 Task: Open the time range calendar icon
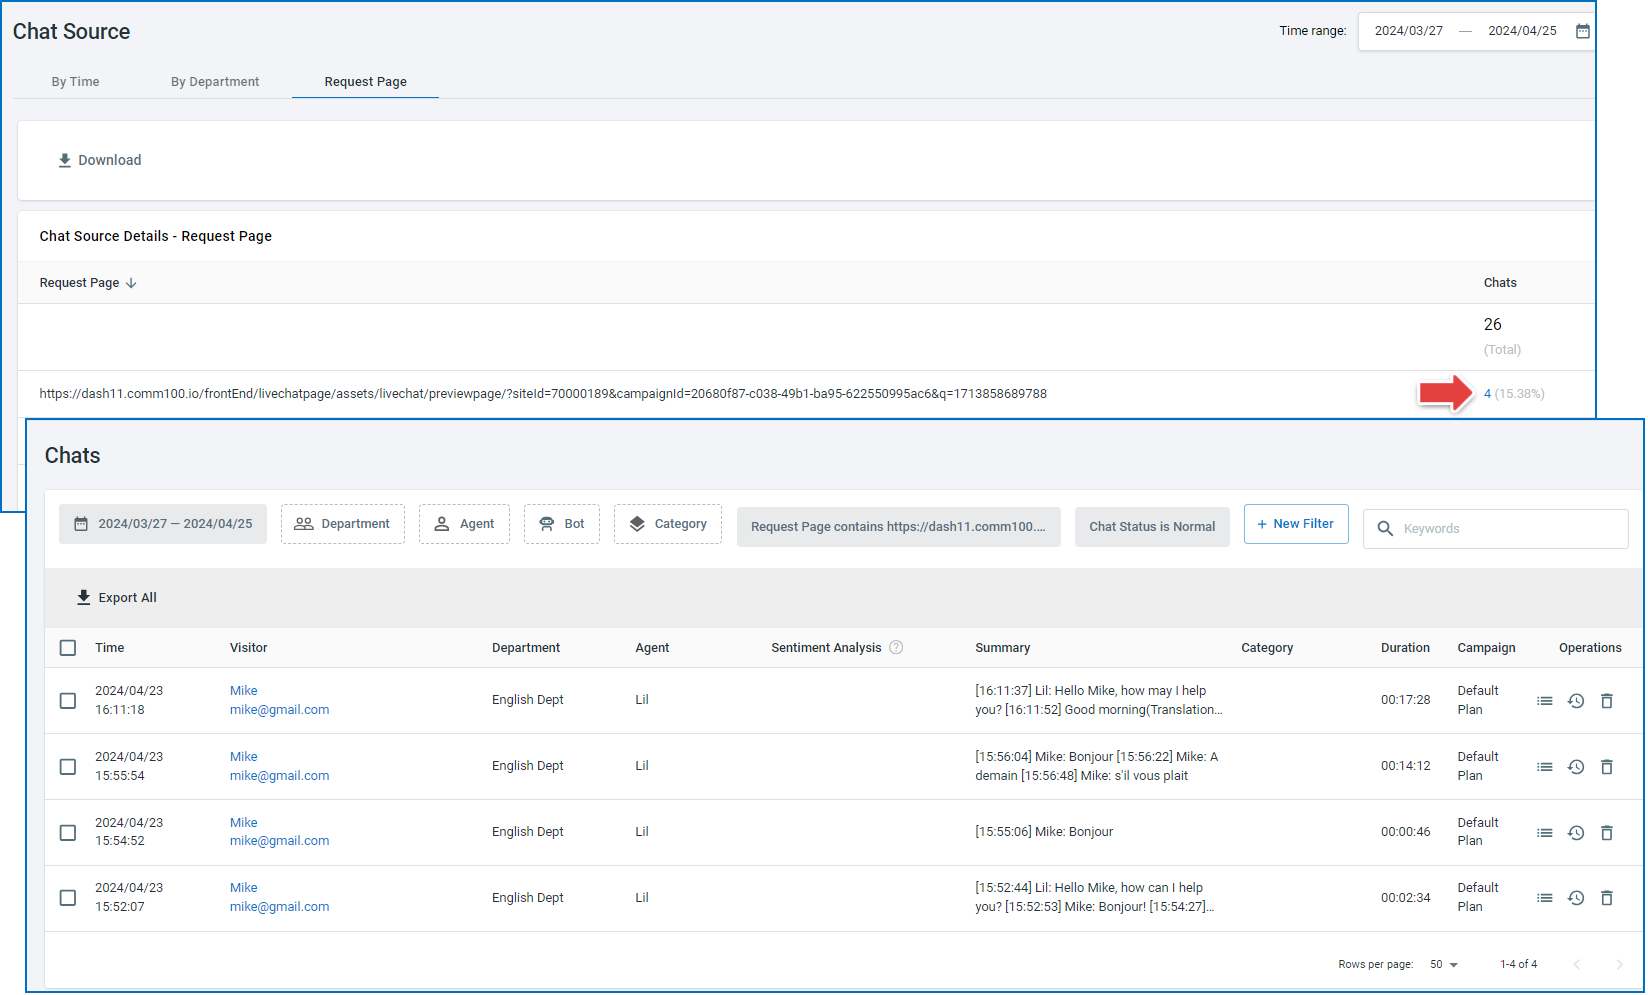coord(1583,31)
